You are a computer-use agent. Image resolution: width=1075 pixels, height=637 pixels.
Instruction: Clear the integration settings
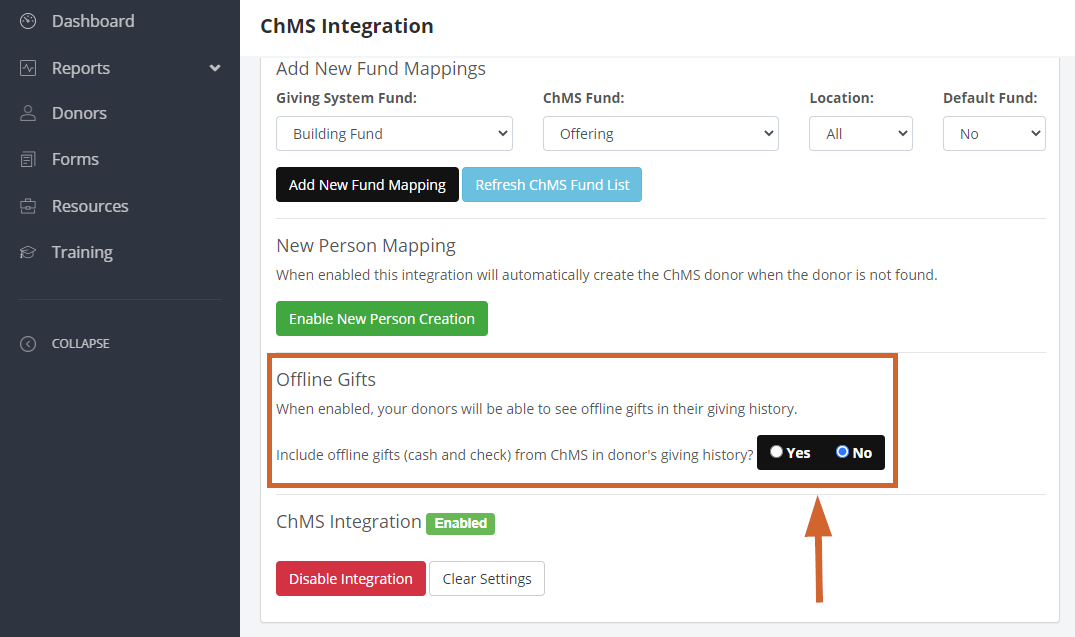487,578
